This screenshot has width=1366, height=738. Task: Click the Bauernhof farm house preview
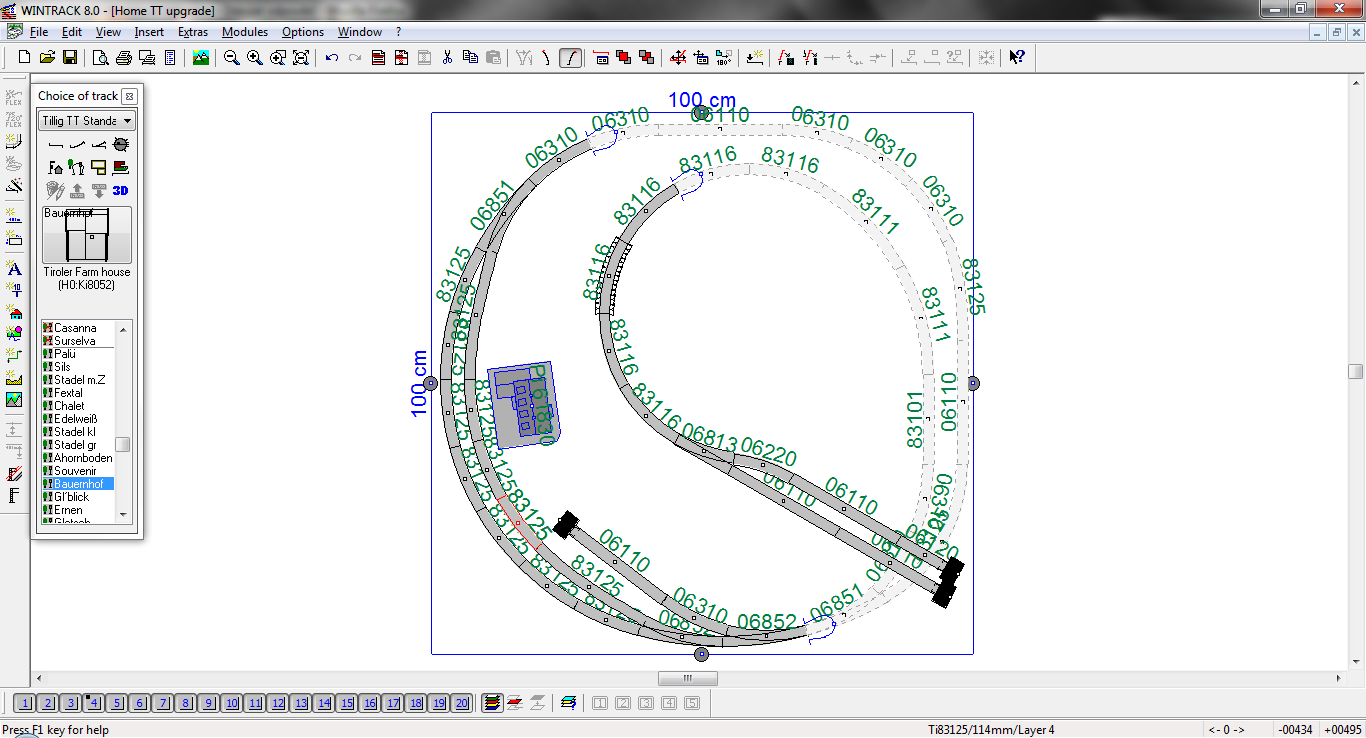point(87,235)
